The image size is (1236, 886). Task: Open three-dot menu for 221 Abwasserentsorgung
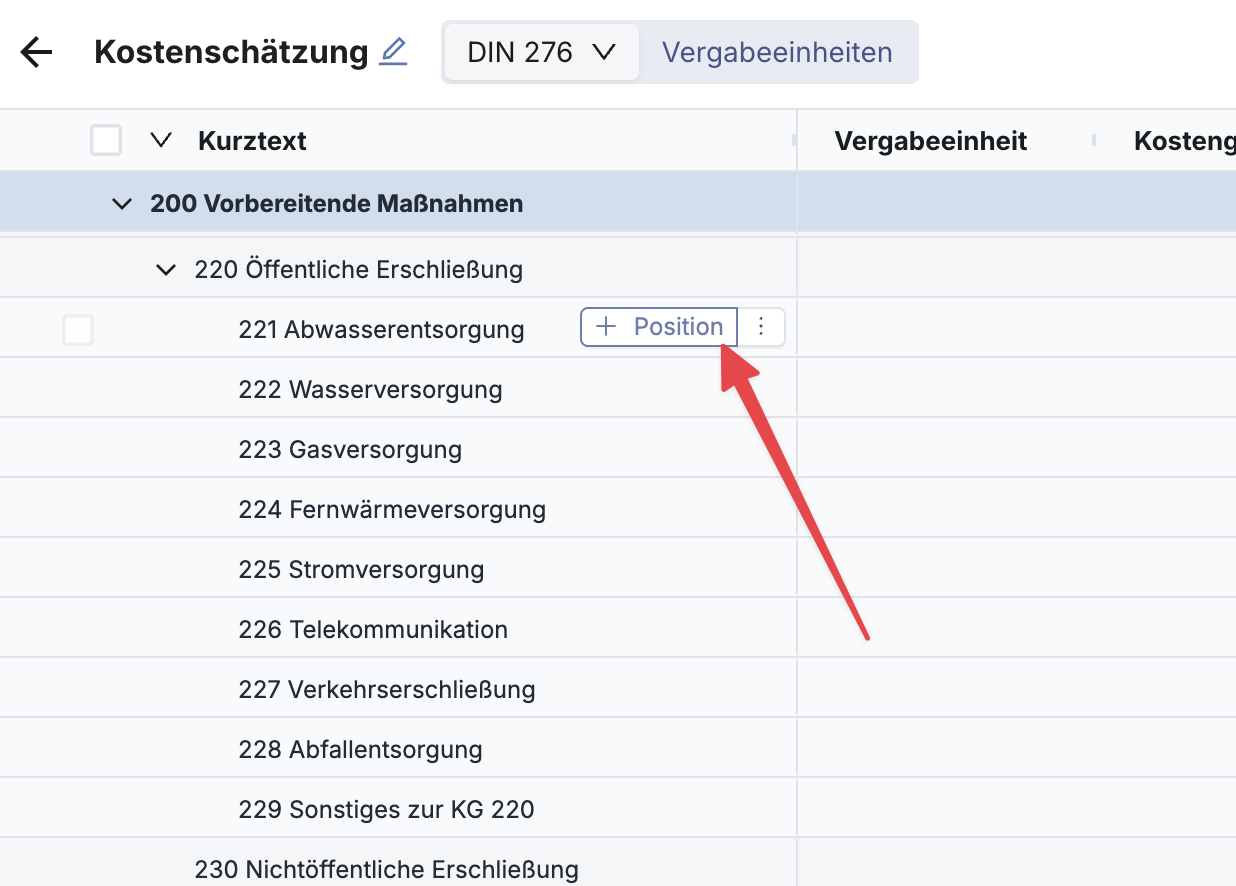[761, 327]
